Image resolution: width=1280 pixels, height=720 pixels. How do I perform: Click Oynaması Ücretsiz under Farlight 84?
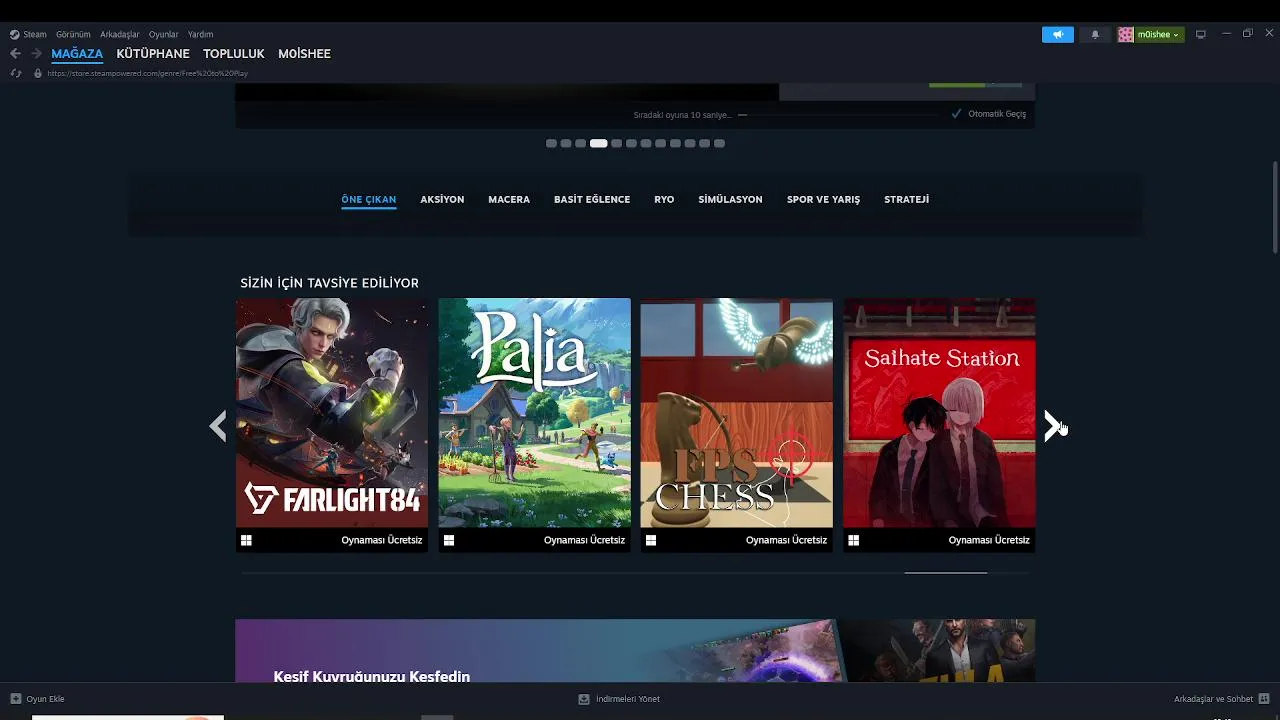[382, 540]
